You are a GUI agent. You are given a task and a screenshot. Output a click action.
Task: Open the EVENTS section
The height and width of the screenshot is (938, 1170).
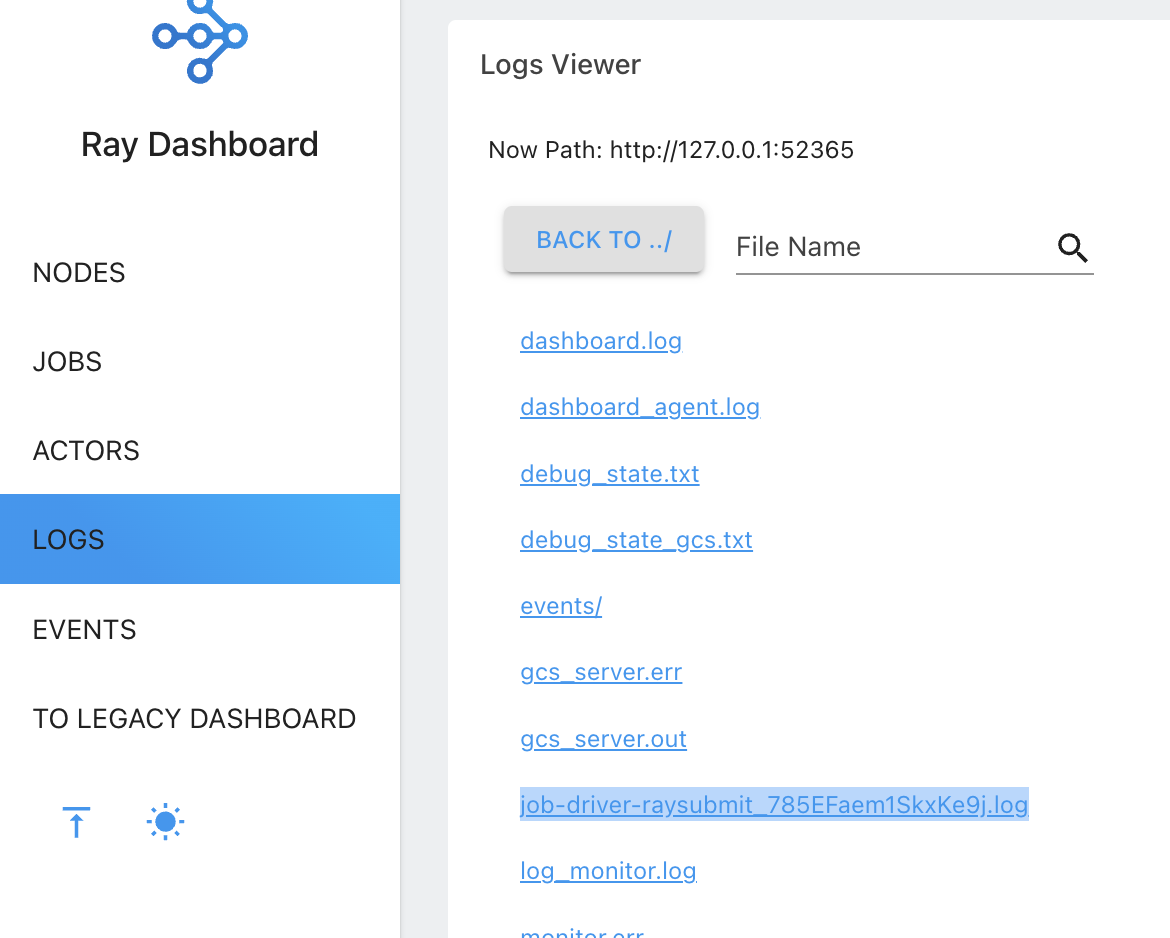pos(84,629)
